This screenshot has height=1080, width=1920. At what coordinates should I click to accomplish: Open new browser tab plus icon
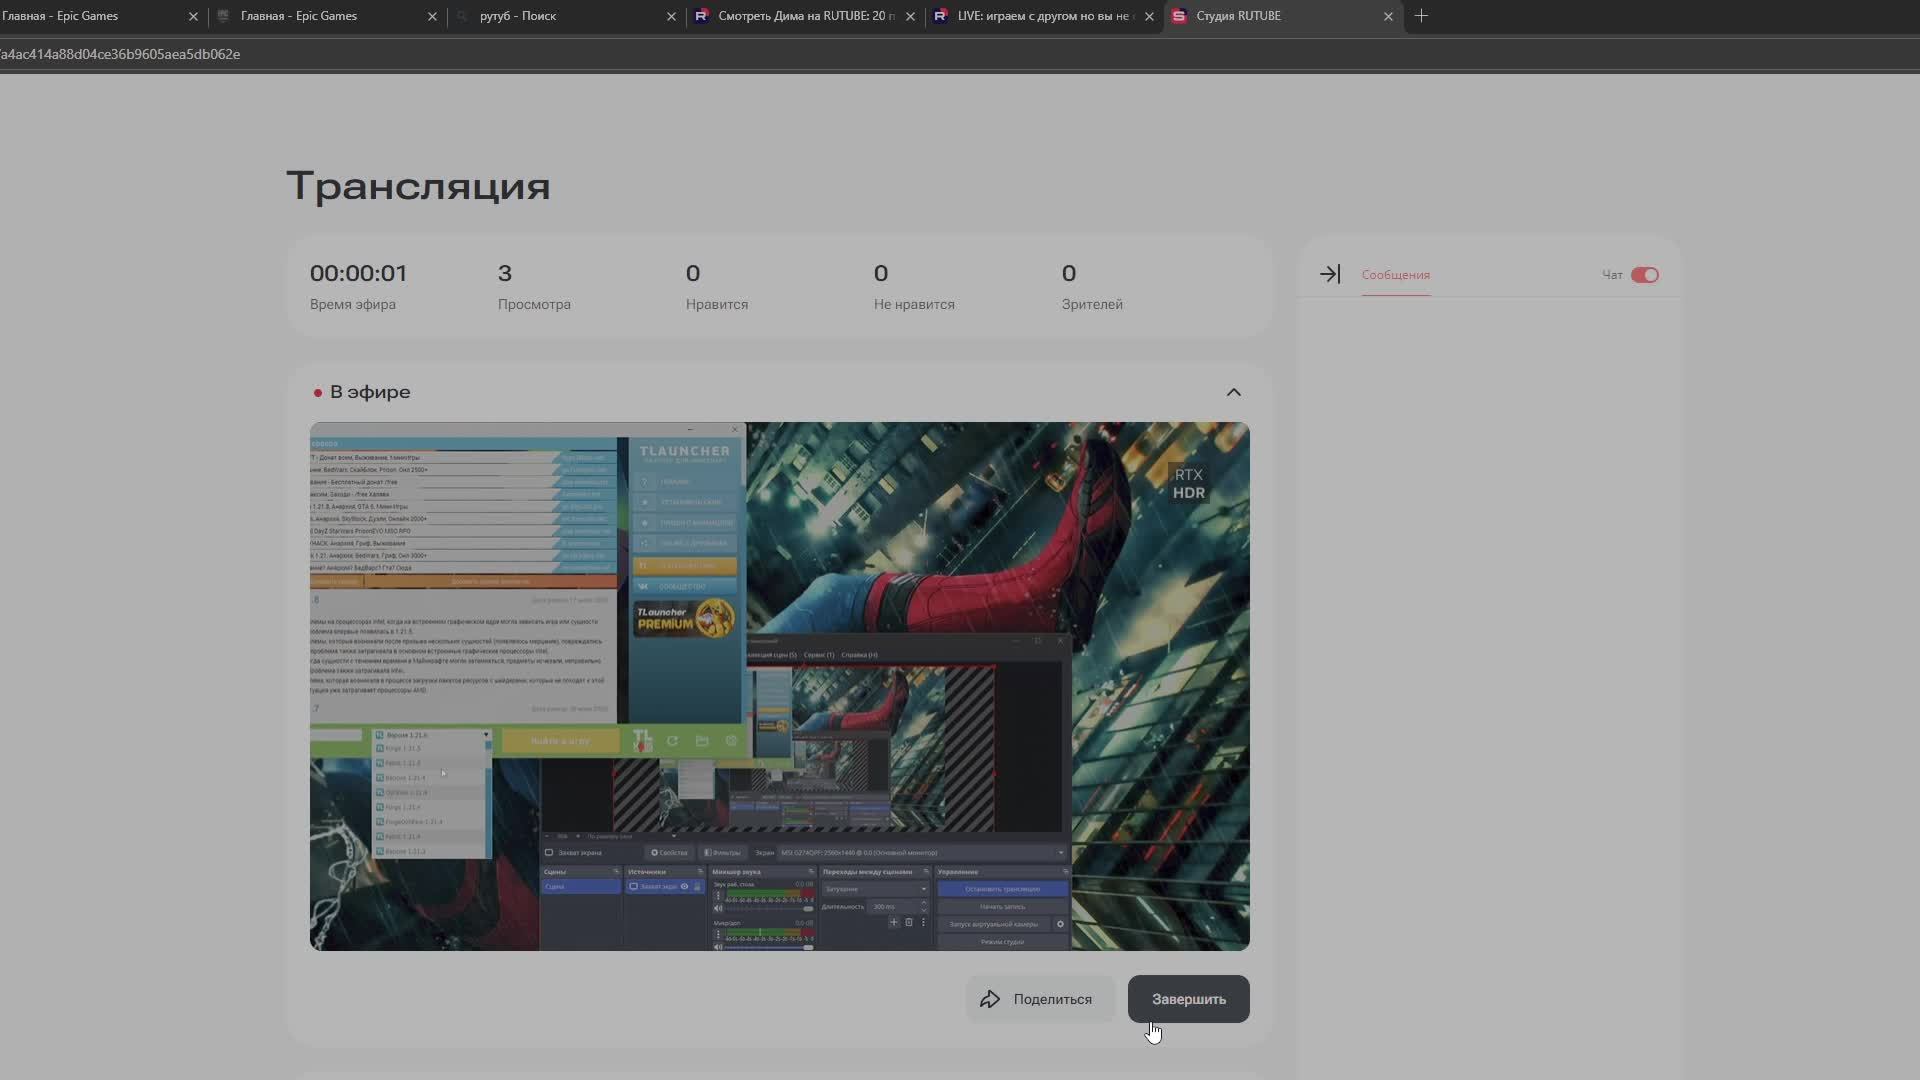pos(1421,16)
